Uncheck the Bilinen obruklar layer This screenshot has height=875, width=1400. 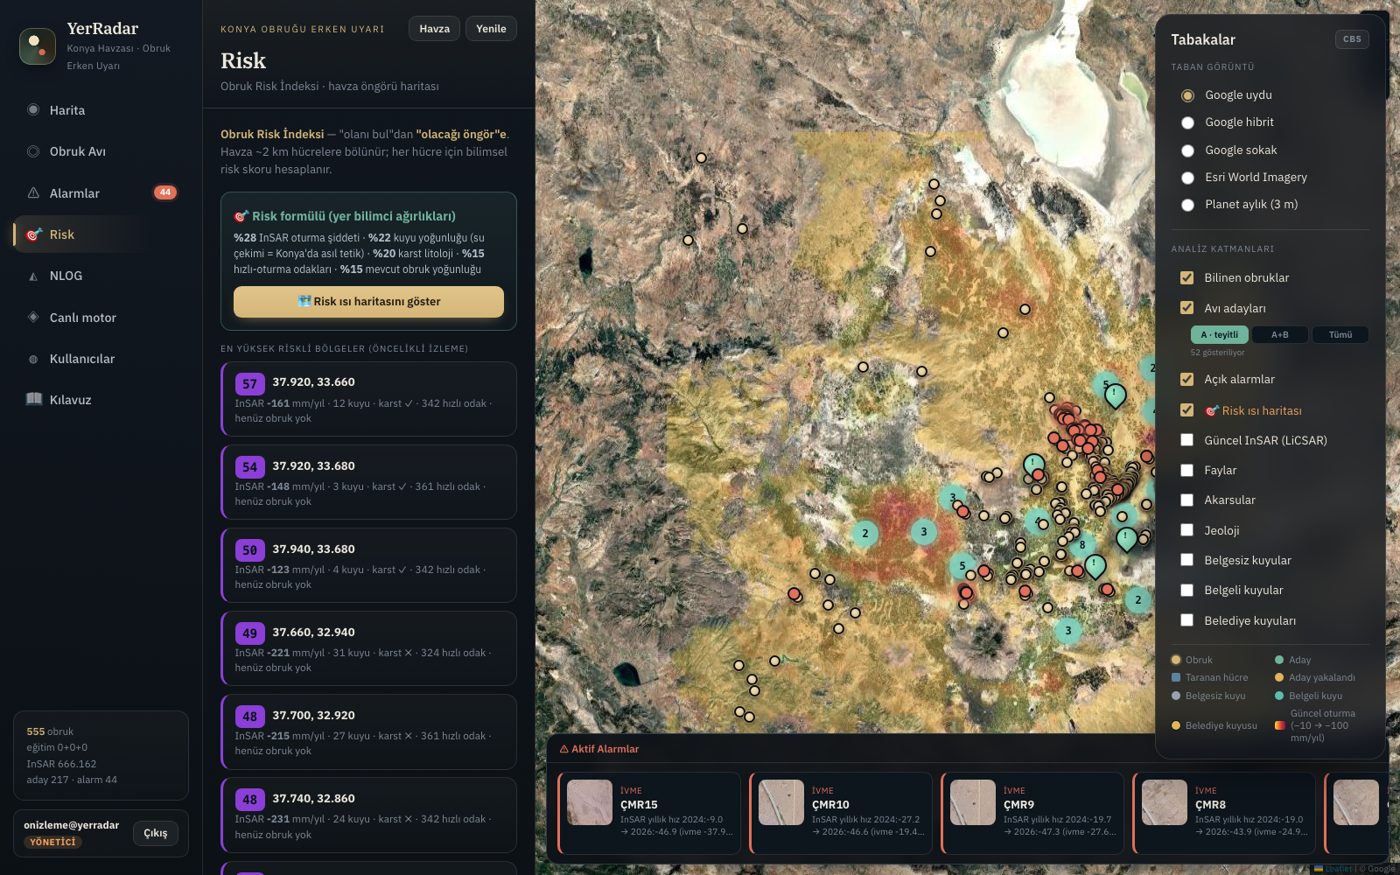tap(1187, 278)
